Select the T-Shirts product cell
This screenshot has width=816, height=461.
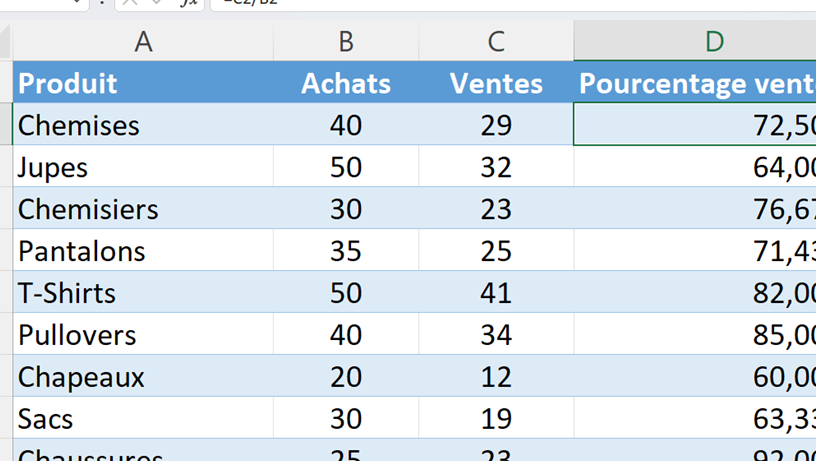coord(143,293)
